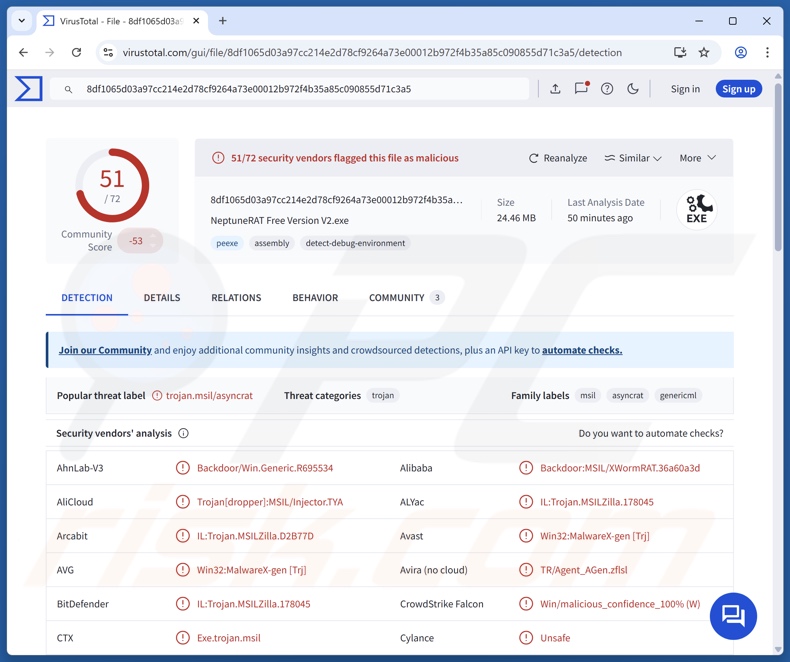
Task: Click the EXE file type icon
Action: [697, 210]
